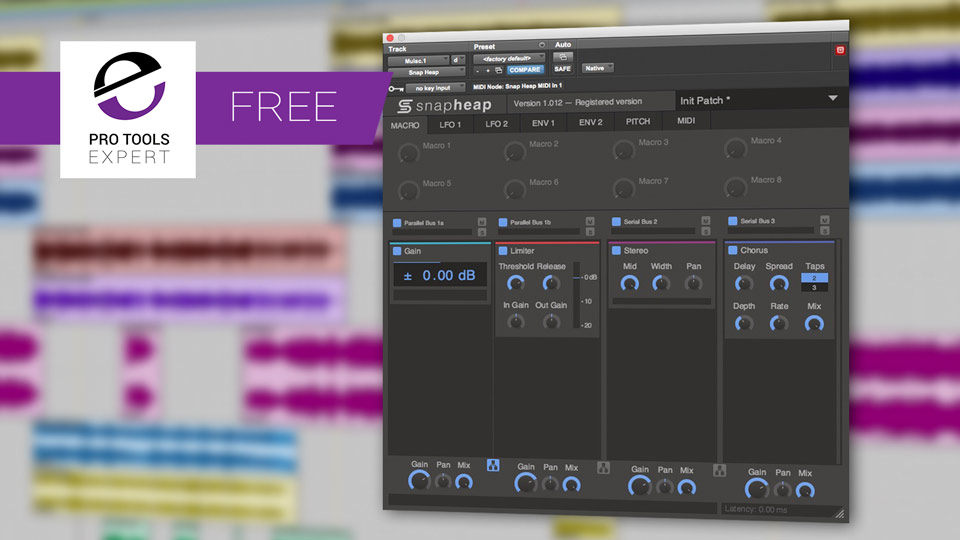This screenshot has width=960, height=540.
Task: Open the Muisc.1 track selector dropdown
Action: point(418,61)
